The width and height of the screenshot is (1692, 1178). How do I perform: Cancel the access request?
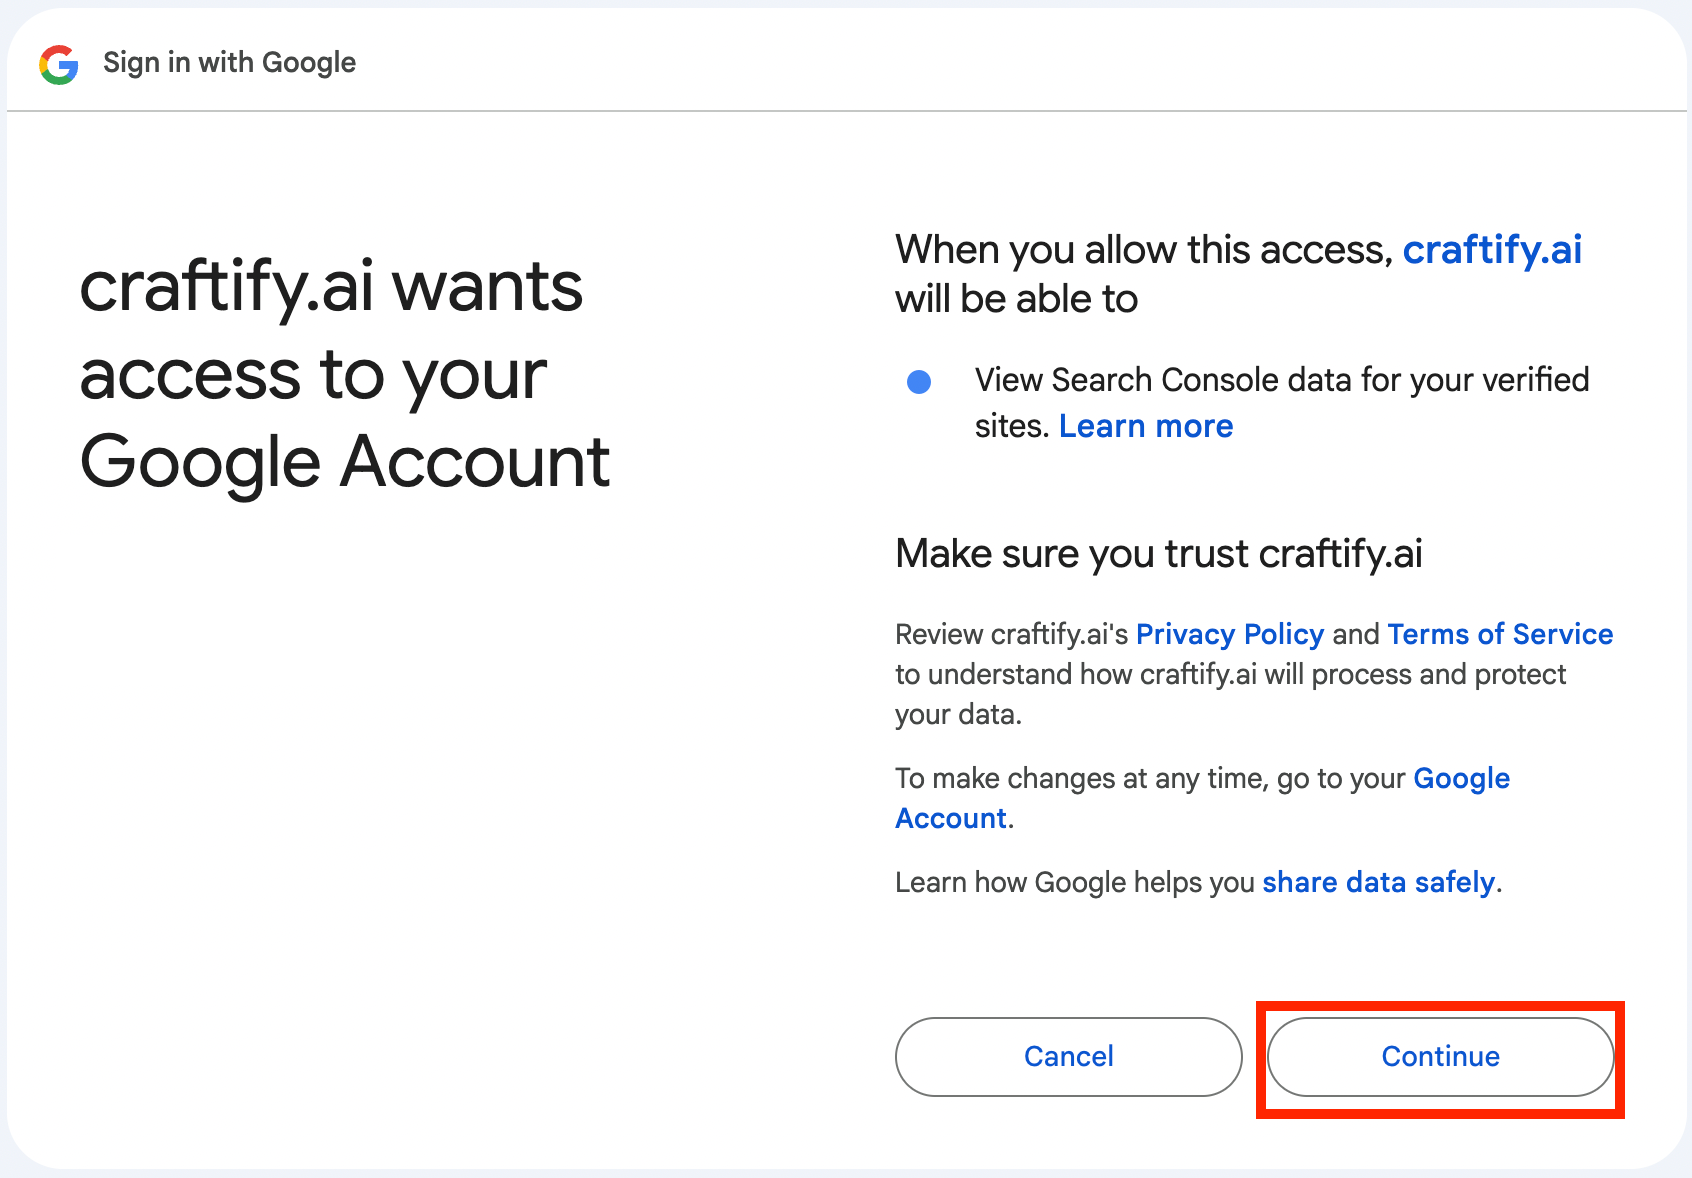[1069, 1057]
